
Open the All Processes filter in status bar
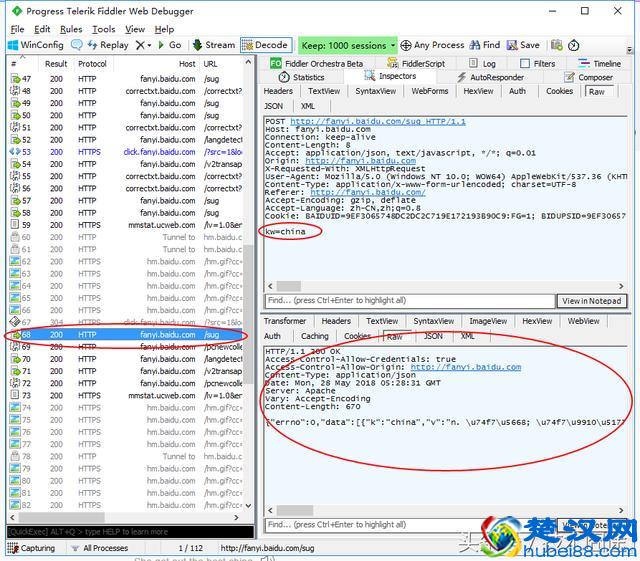tap(105, 548)
